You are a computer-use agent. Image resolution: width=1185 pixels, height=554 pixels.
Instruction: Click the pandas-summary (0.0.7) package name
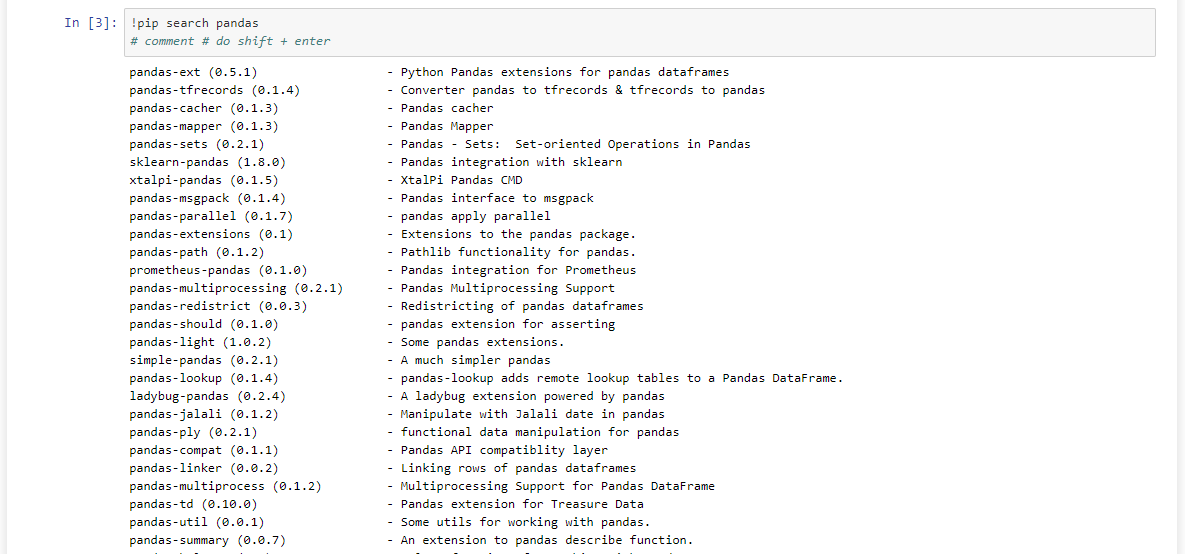pyautogui.click(x=207, y=540)
